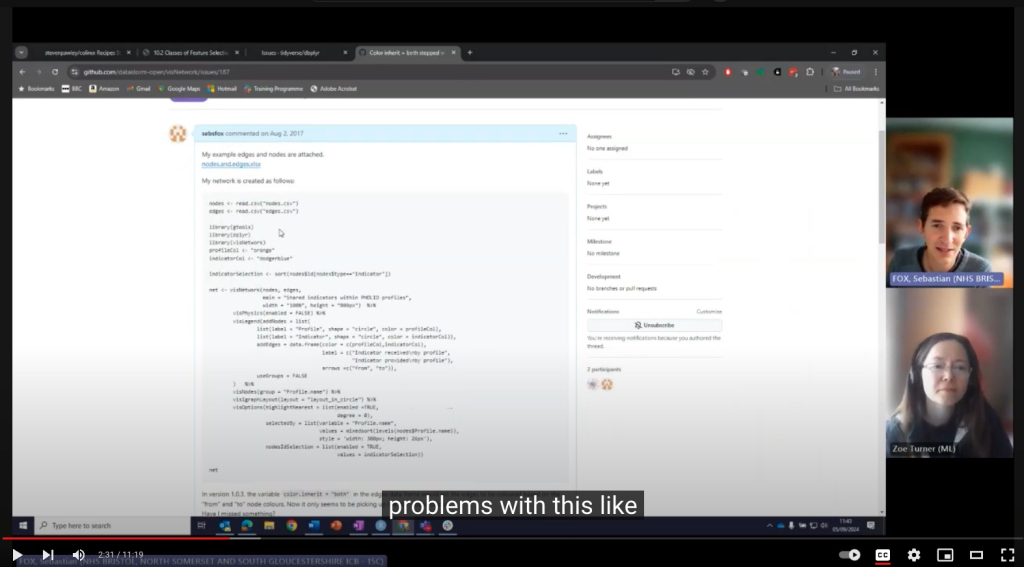Image resolution: width=1024 pixels, height=567 pixels.
Task: Mute the video volume speaker icon
Action: [78, 555]
